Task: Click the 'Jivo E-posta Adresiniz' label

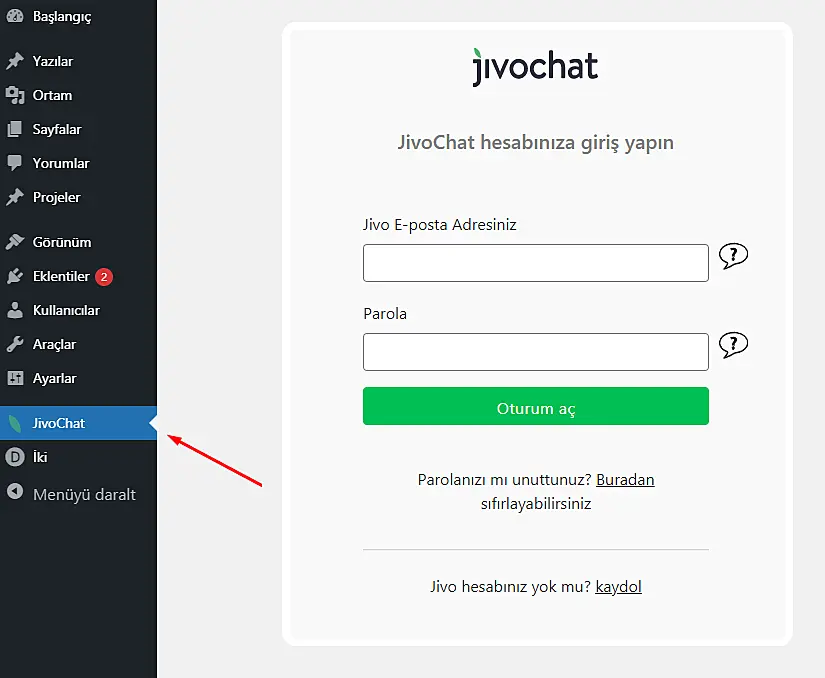Action: click(x=439, y=225)
